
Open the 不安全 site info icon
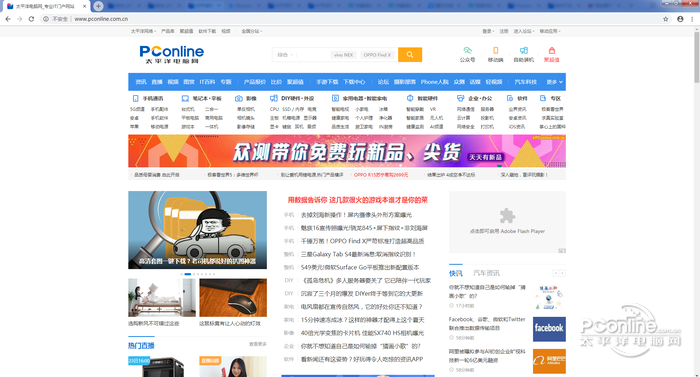click(46, 19)
